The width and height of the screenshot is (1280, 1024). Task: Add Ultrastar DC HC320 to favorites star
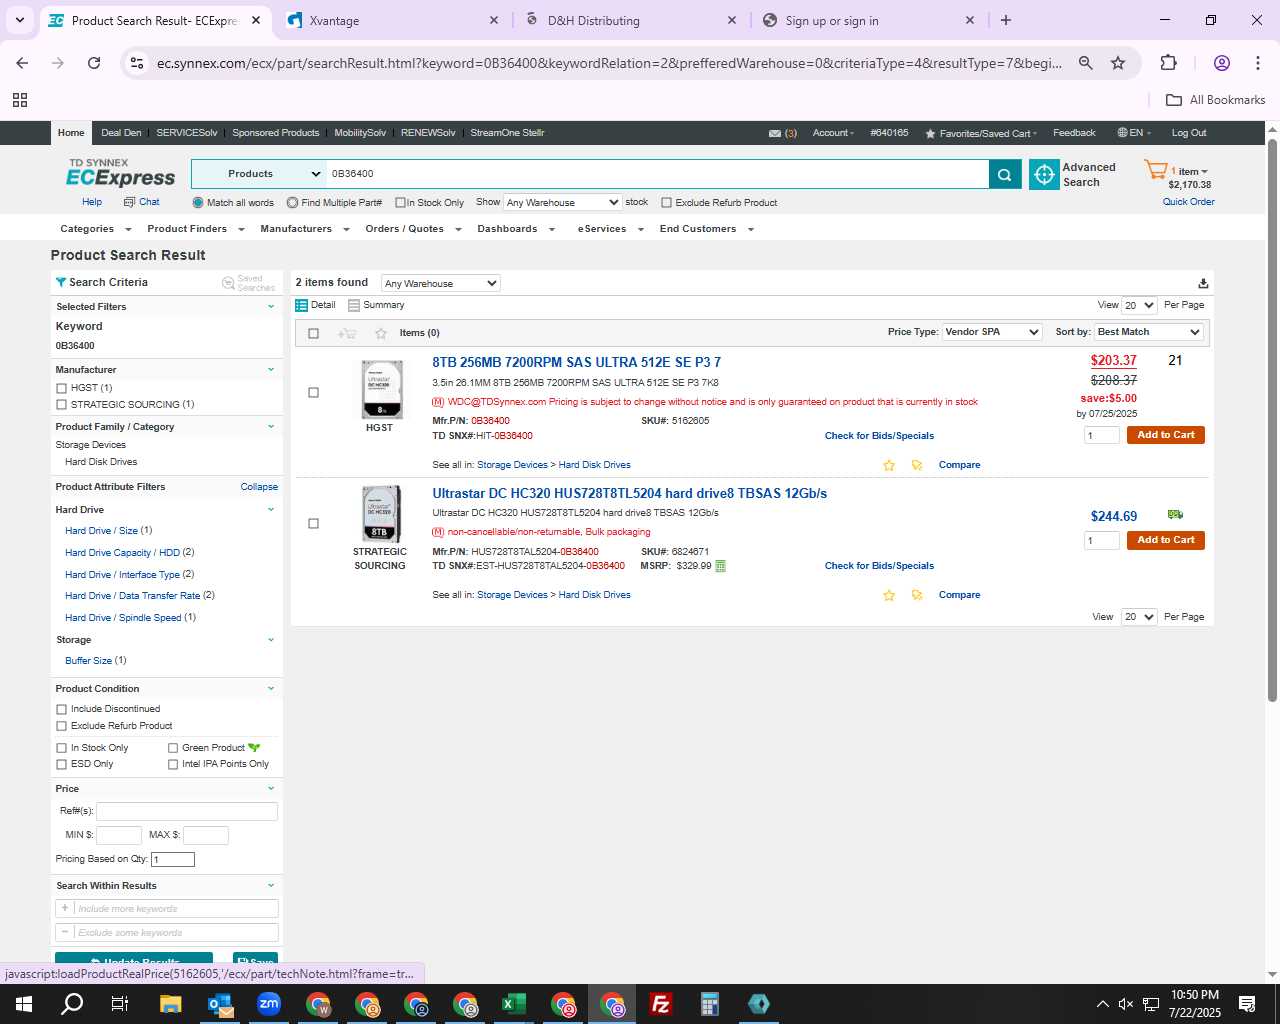[889, 595]
